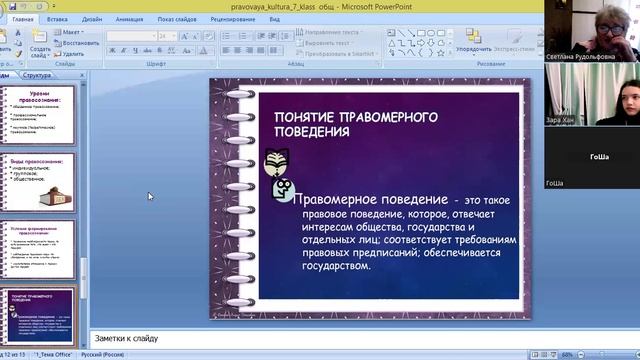640x360 pixels.
Task: Select the Rectangle shape icon
Action: point(421,33)
